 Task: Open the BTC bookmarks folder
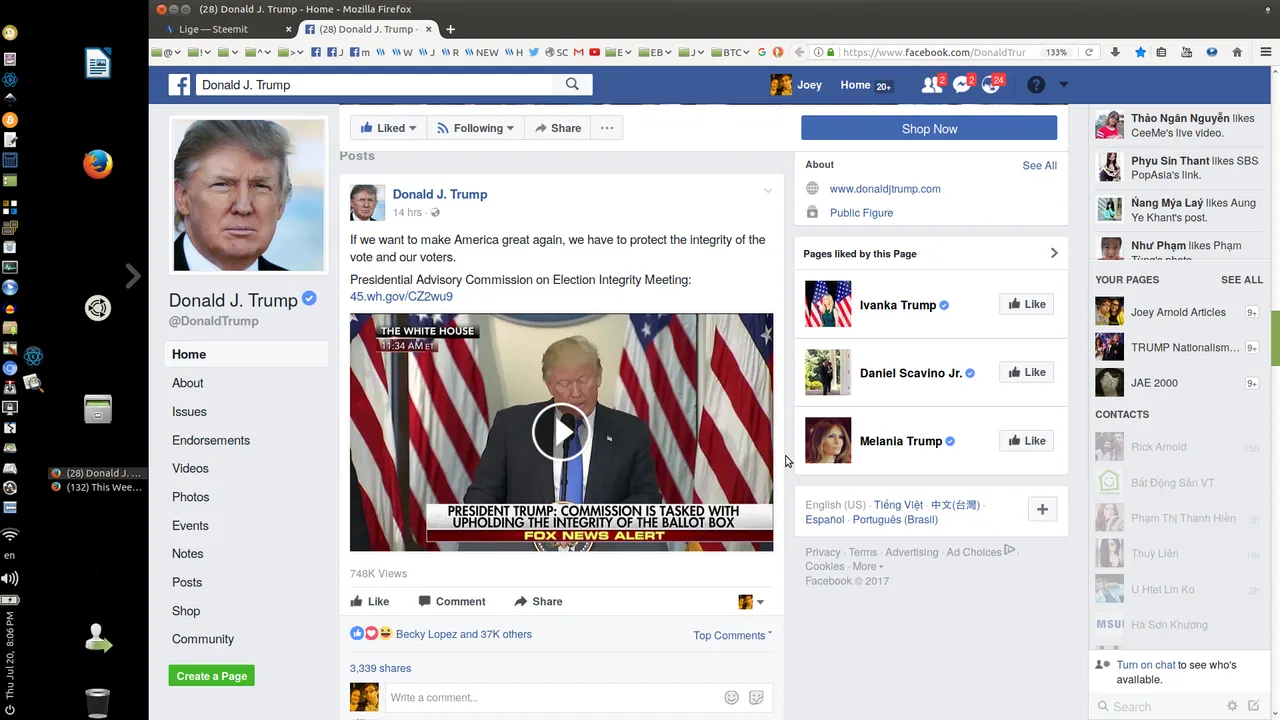[x=730, y=52]
